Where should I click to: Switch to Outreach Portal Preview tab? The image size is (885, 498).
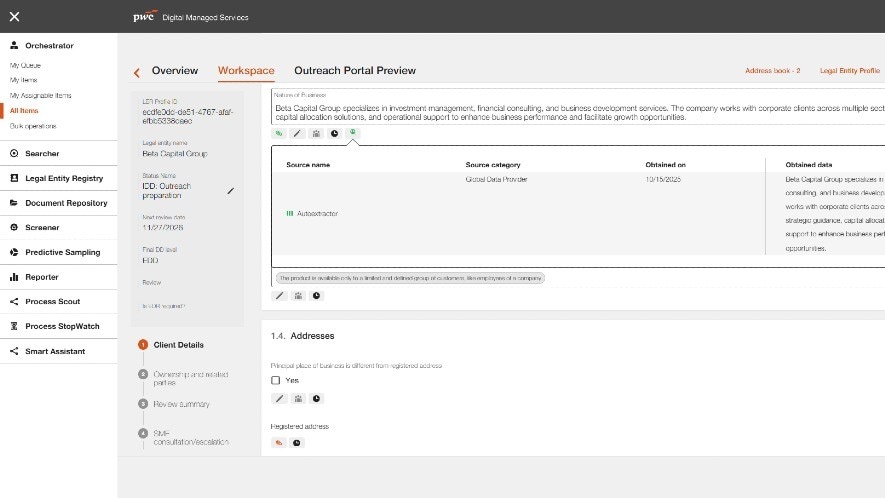point(355,71)
